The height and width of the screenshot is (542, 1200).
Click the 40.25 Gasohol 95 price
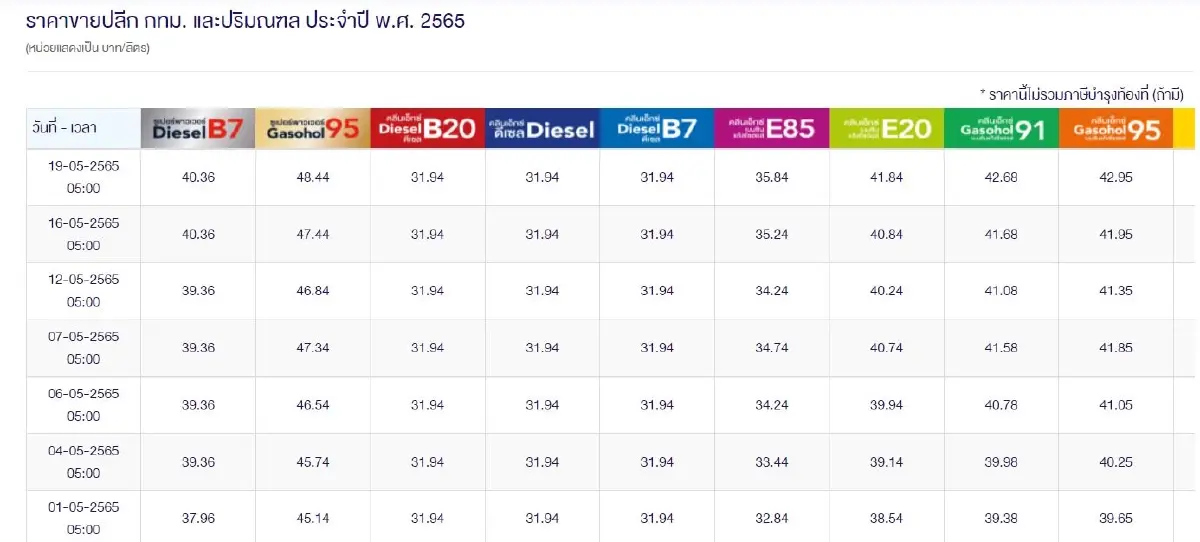pos(1116,462)
